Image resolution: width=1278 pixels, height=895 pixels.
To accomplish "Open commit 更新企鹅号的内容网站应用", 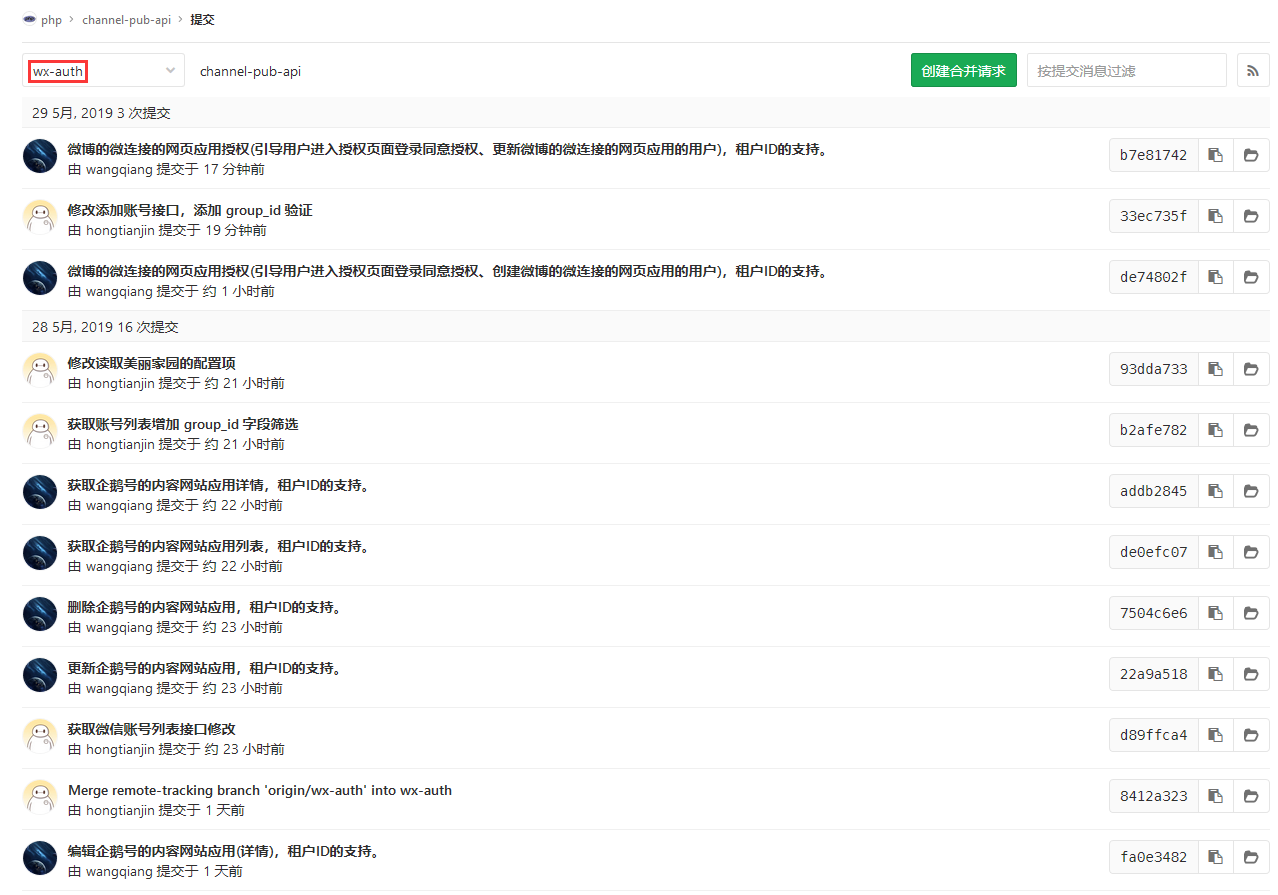I will [206, 668].
